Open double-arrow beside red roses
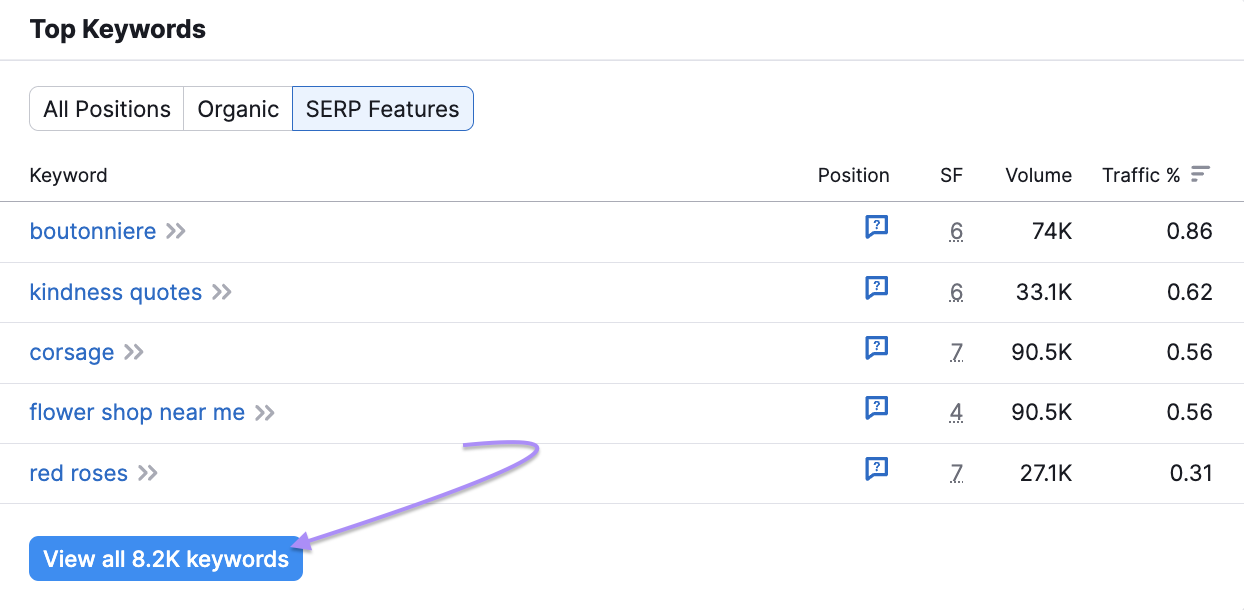 coord(148,473)
